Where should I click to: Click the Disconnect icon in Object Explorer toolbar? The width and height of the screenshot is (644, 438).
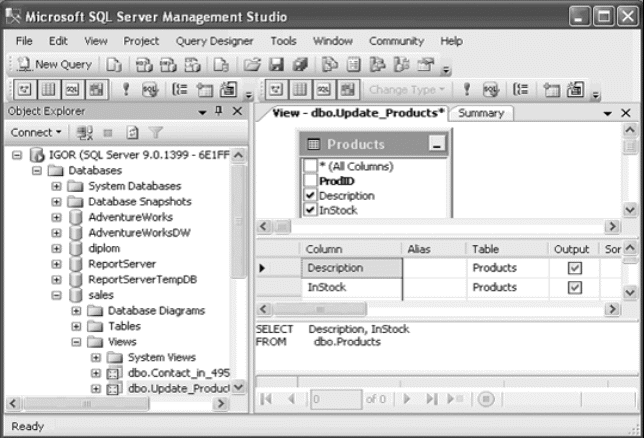[x=85, y=133]
